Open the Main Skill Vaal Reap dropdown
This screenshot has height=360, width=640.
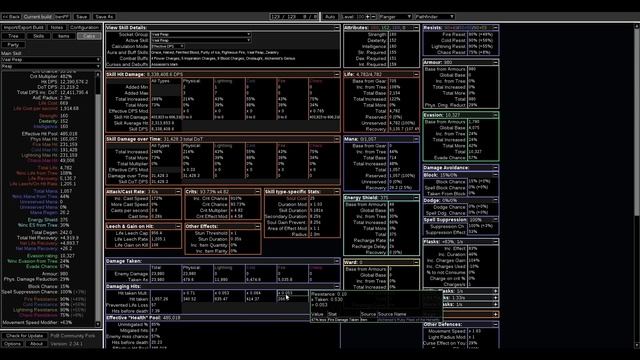(x=51, y=60)
